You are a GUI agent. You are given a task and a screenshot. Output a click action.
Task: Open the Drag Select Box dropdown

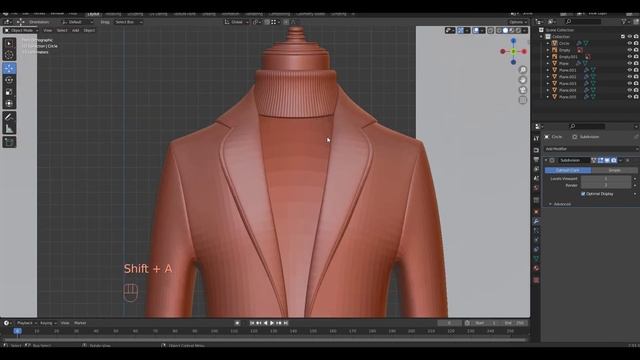tap(128, 22)
